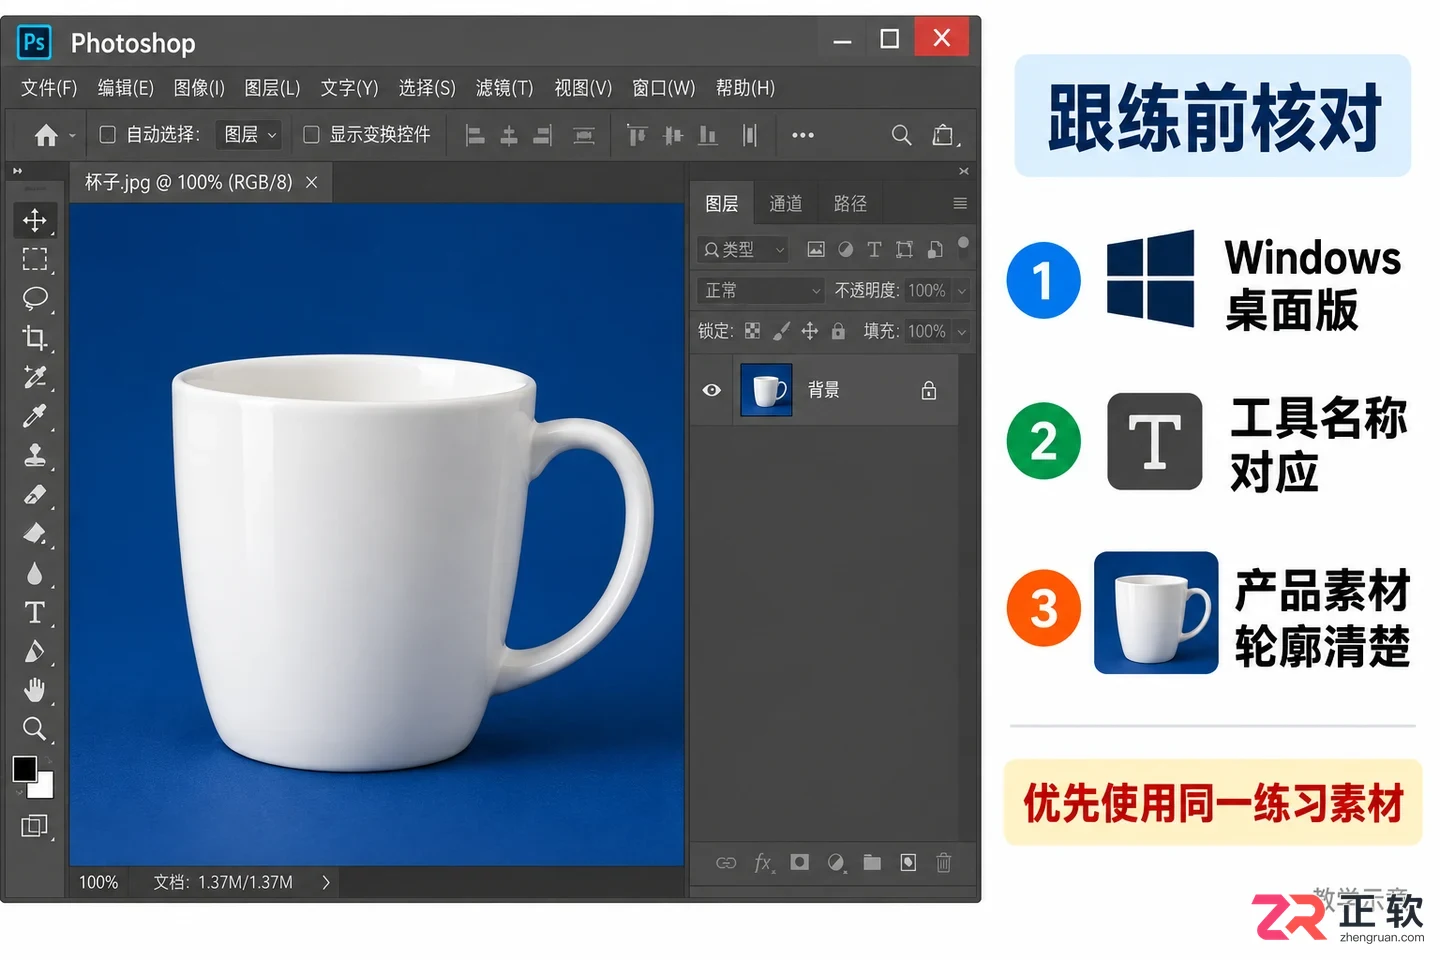Open the 类型 layer filter dropdown
1440x960 pixels.
(742, 249)
